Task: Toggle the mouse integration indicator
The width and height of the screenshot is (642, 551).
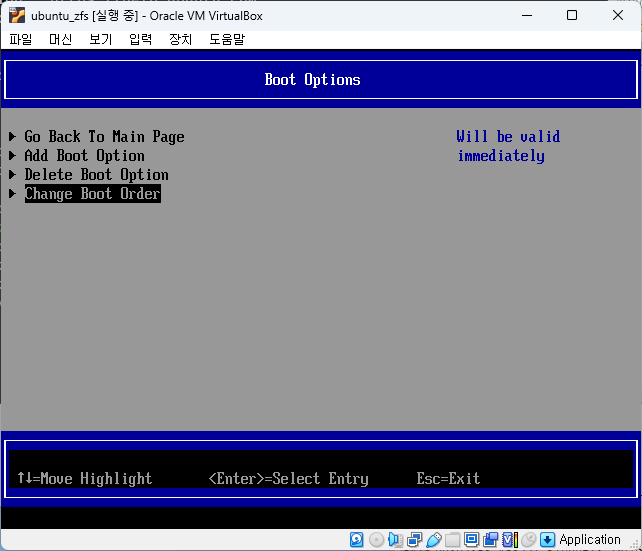Action: [x=528, y=540]
